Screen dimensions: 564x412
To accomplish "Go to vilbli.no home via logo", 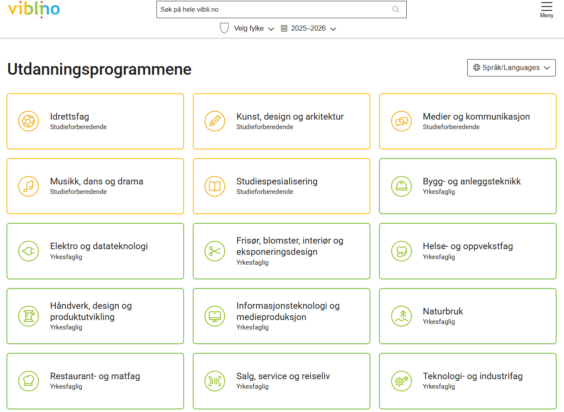I will 34,9.
